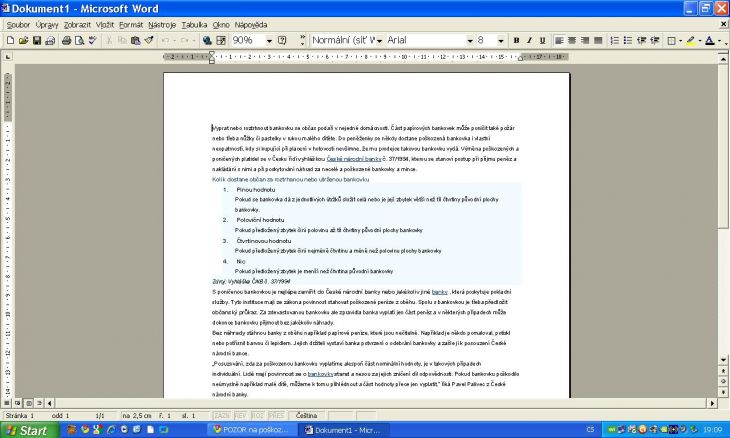730x438 pixels.
Task: Switch to the 'POZOR na poškoz...' taskbar window
Action: 250,430
